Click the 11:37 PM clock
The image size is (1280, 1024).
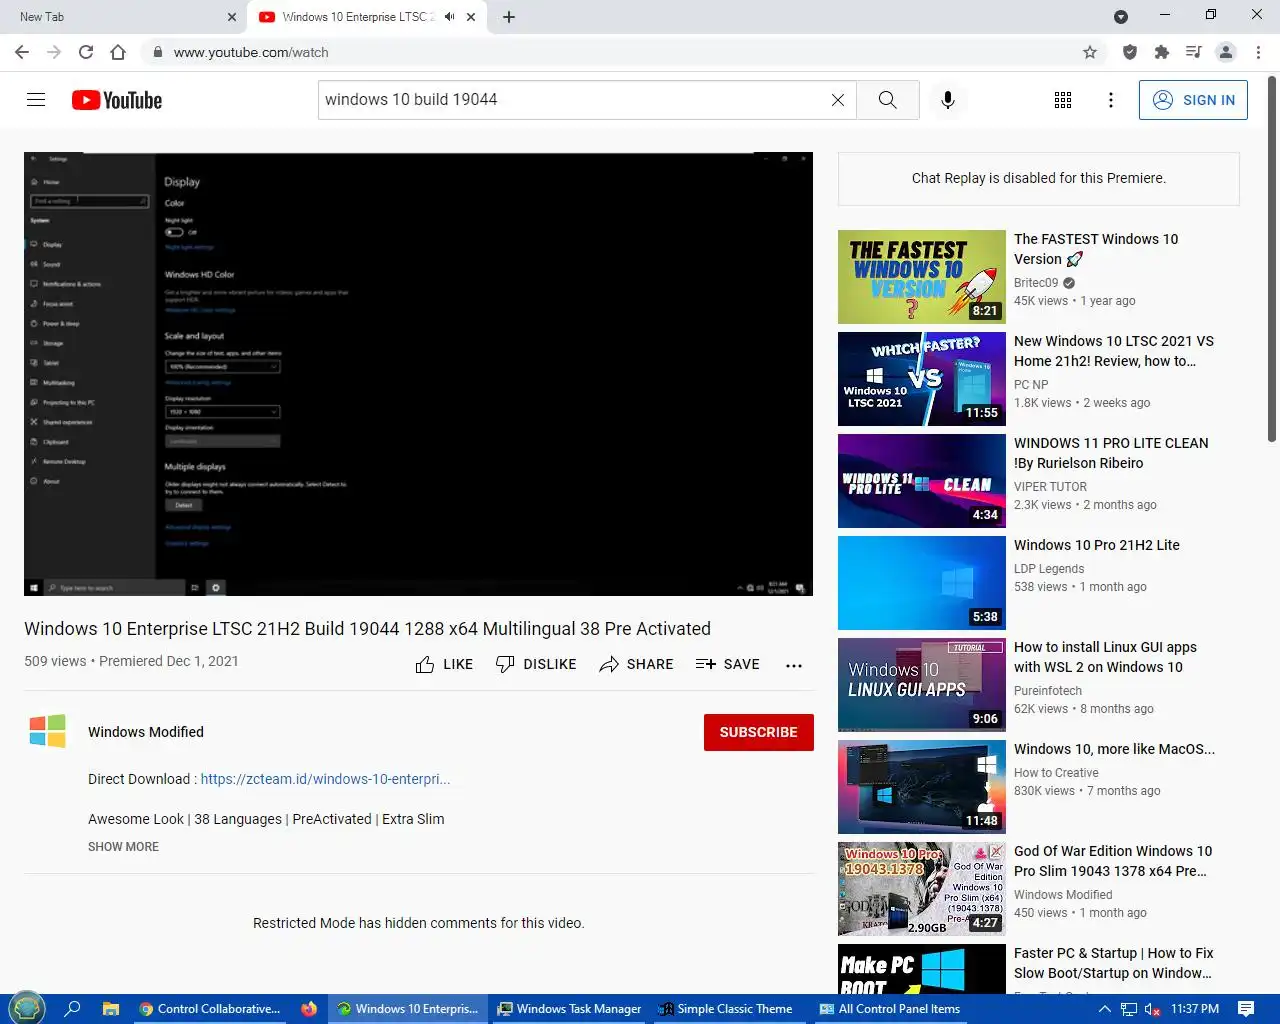(1195, 1009)
